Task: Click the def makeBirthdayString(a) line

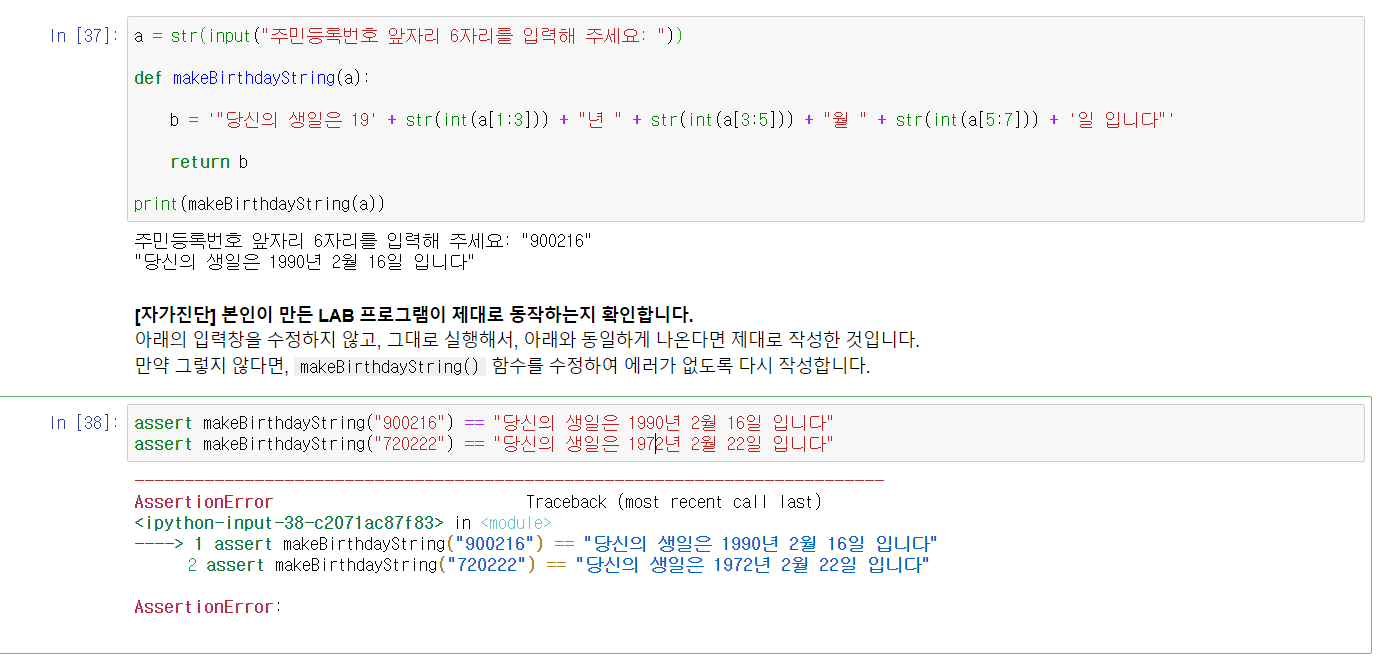Action: [x=253, y=78]
